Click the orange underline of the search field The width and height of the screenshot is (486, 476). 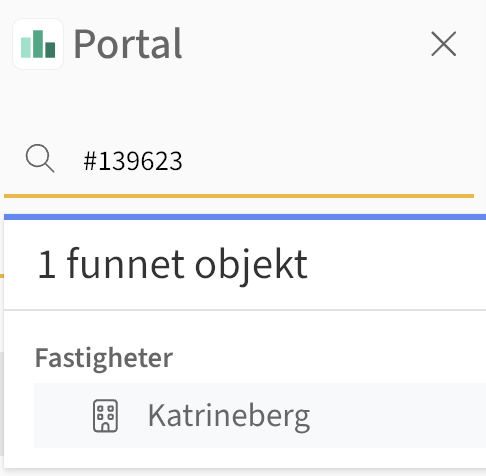click(239, 196)
